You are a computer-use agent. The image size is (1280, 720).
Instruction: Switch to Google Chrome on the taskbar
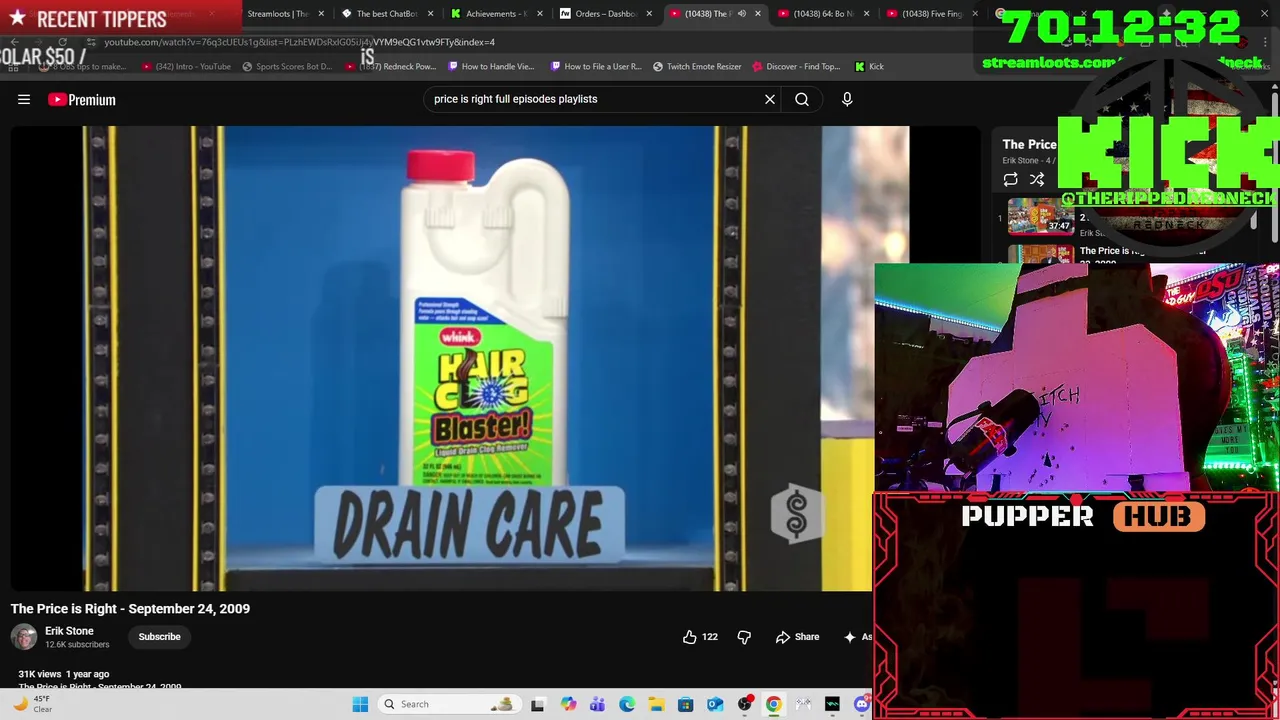pyautogui.click(x=774, y=704)
